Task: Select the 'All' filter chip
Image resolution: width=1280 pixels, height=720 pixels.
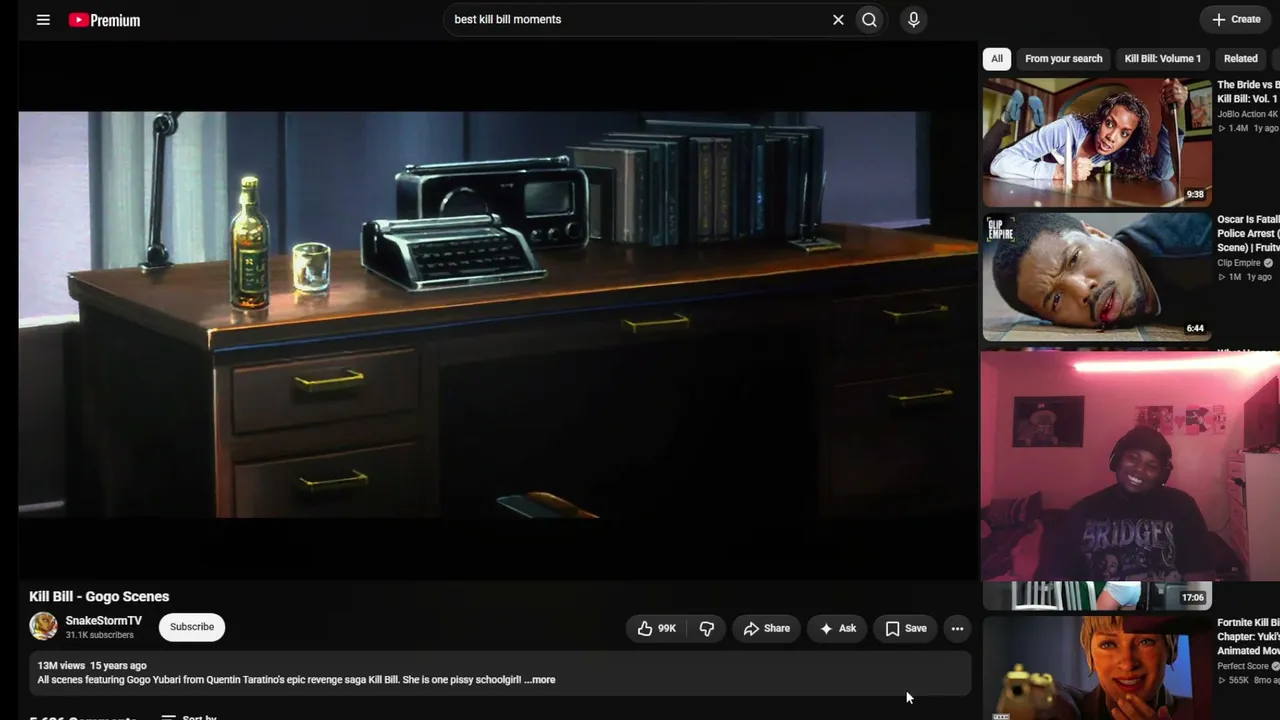Action: 996,58
